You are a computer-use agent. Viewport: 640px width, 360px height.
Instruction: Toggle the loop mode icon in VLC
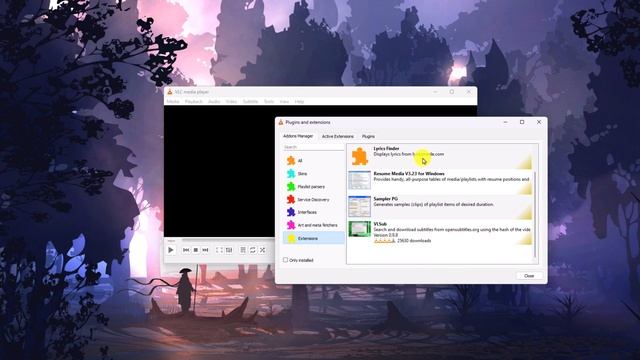253,250
